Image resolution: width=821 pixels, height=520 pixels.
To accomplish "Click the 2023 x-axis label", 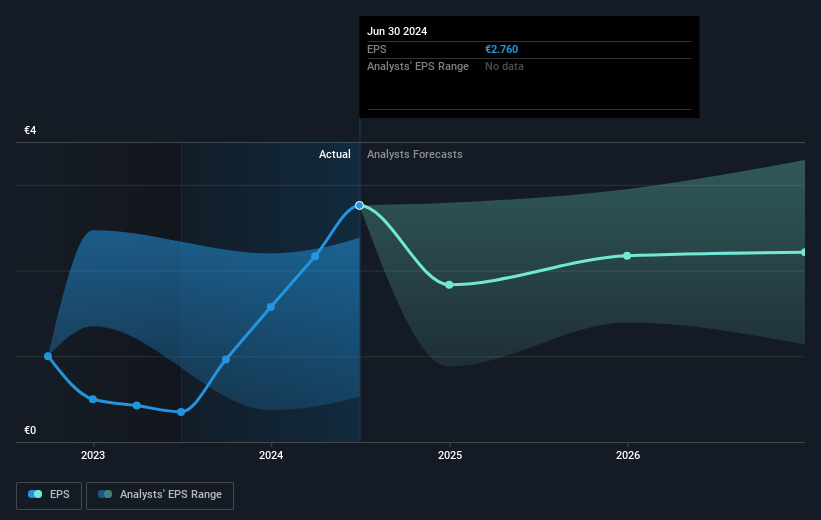I will point(93,455).
